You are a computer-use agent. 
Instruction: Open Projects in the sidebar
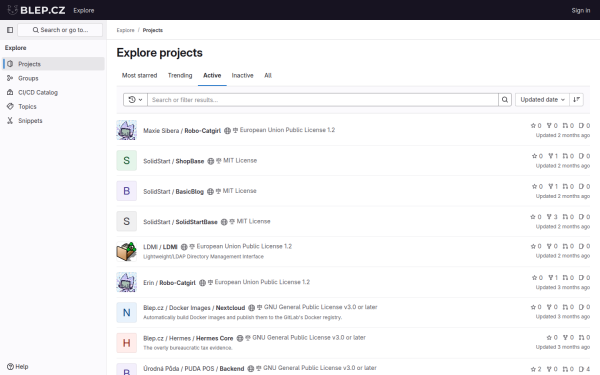point(54,64)
